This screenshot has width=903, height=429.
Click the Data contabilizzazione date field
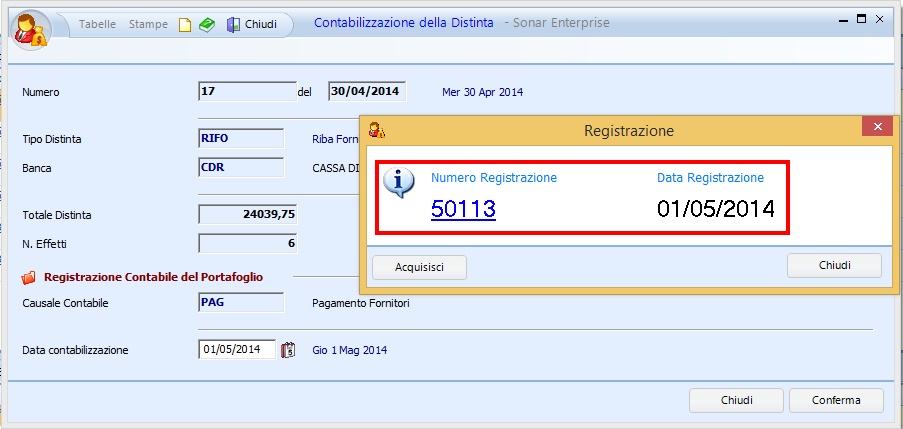[x=237, y=350]
